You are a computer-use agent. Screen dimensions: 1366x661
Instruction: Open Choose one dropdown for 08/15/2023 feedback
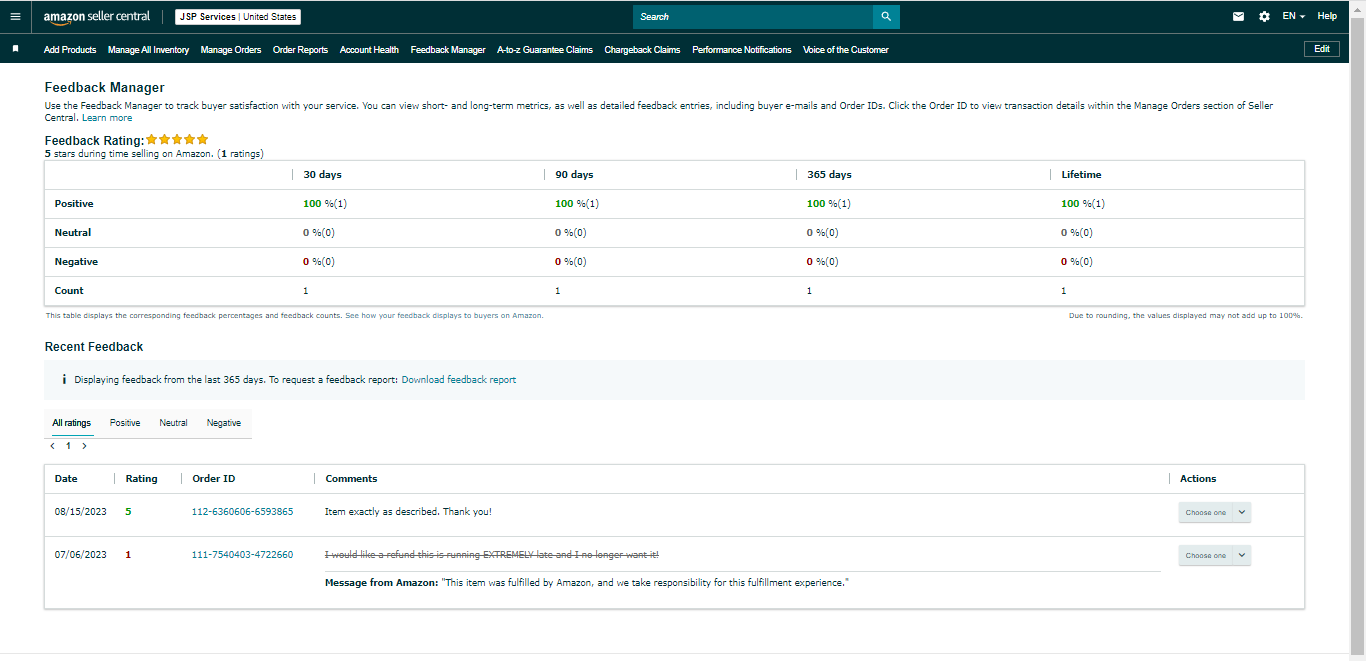coord(1214,512)
